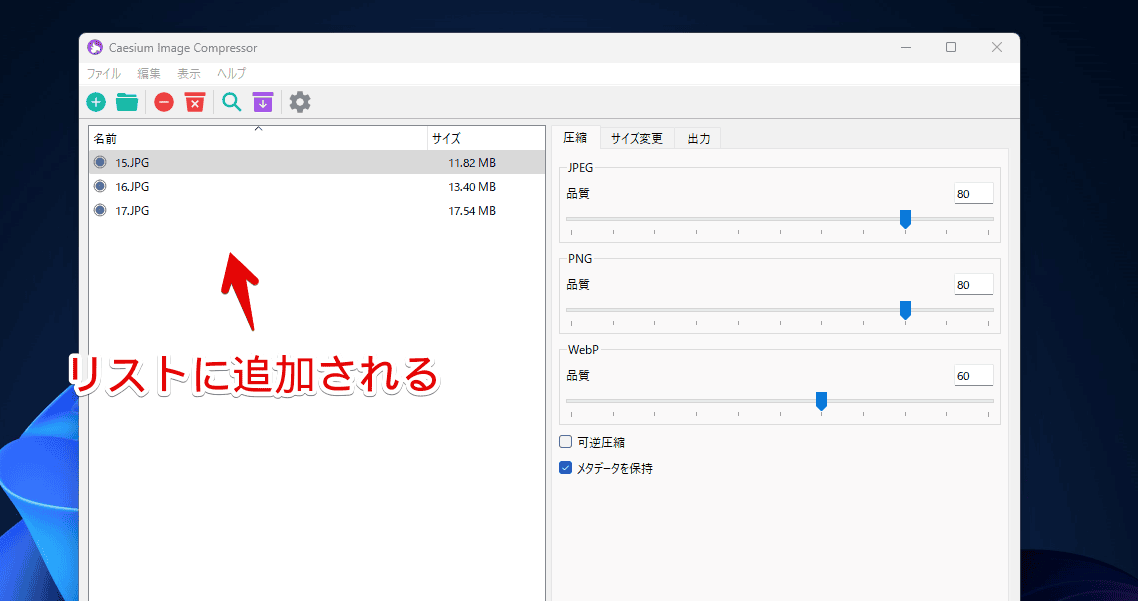This screenshot has height=601, width=1138.
Task: Click the 17.54 MB size cell
Action: point(472,211)
